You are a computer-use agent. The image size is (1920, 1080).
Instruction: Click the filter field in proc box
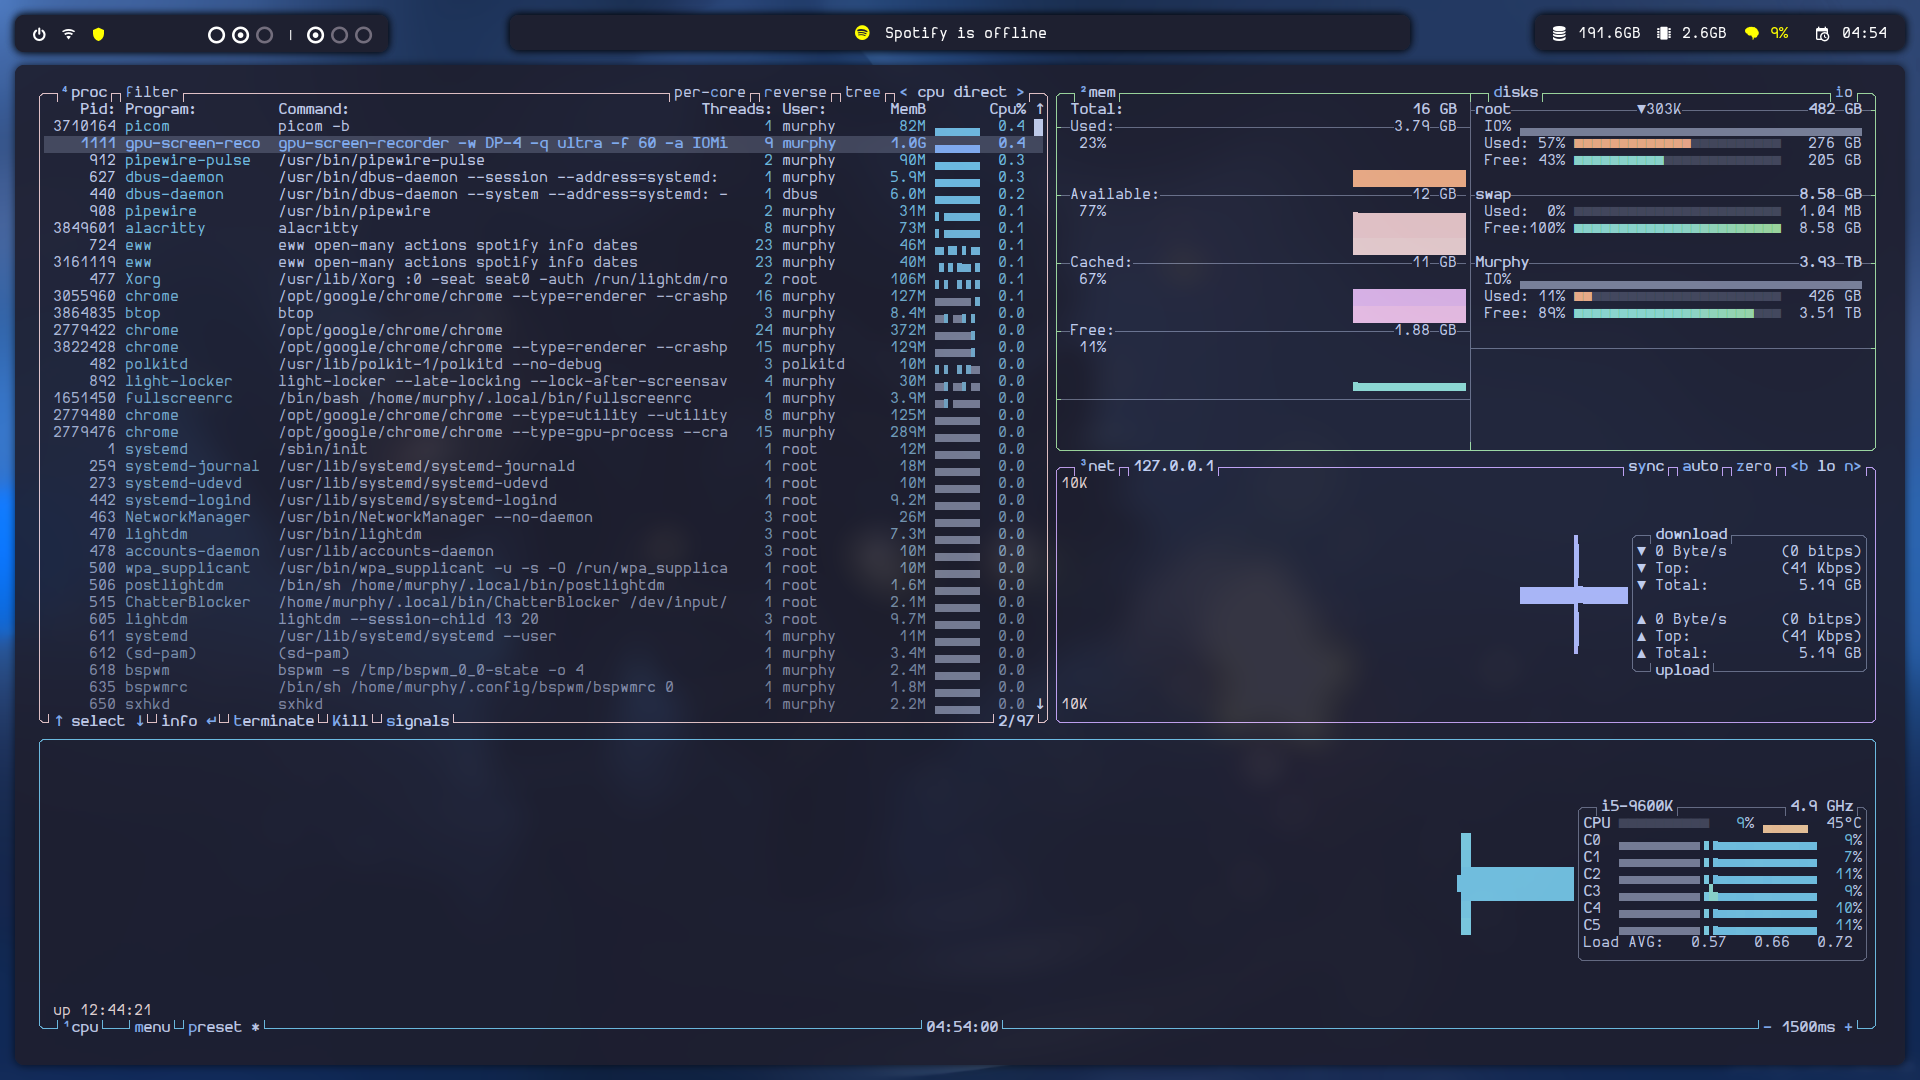pos(152,92)
